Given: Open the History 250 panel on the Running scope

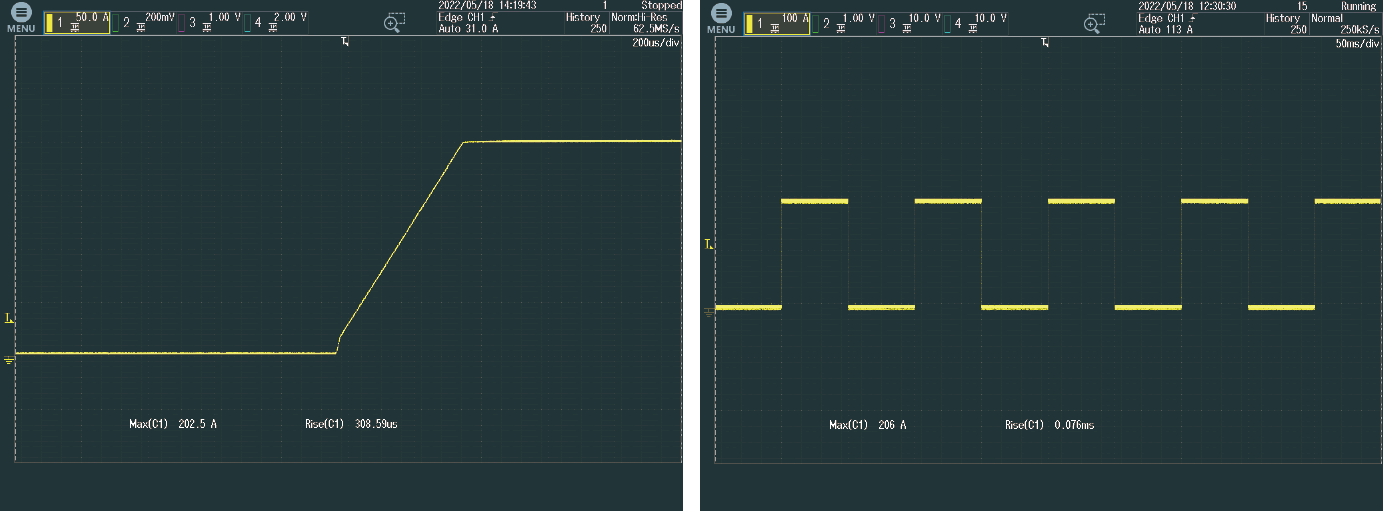Looking at the screenshot, I should coord(1283,23).
